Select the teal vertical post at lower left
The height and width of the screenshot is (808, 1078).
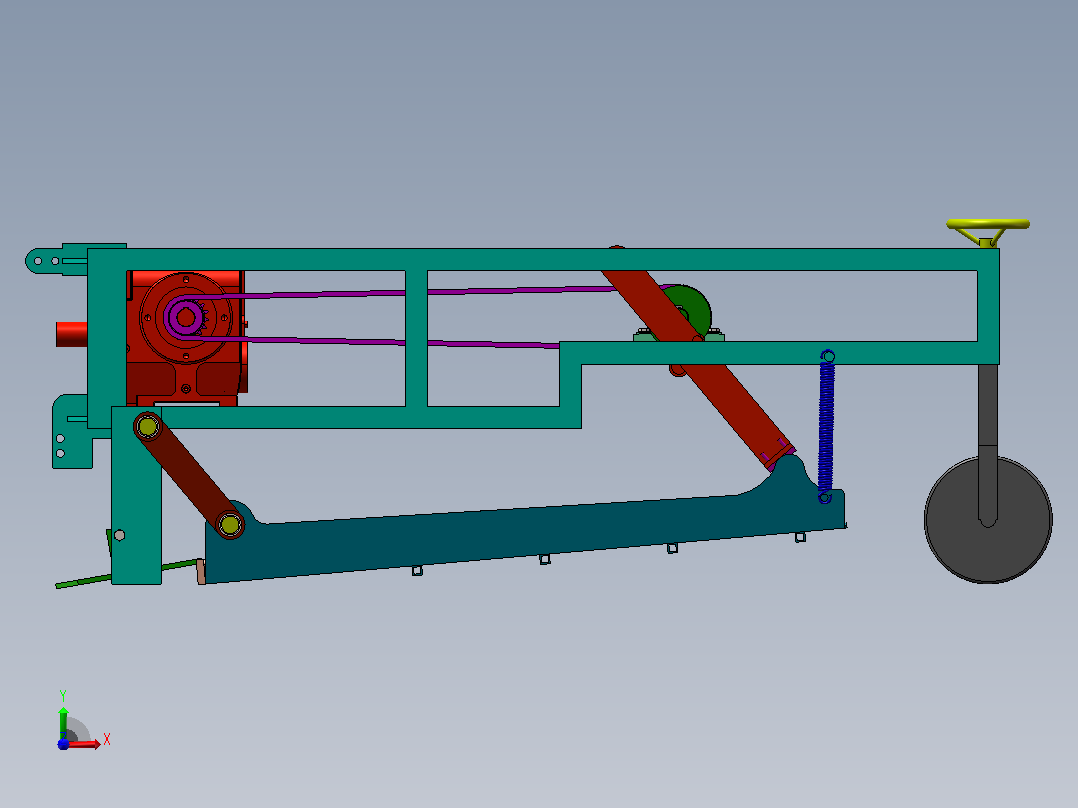click(136, 495)
